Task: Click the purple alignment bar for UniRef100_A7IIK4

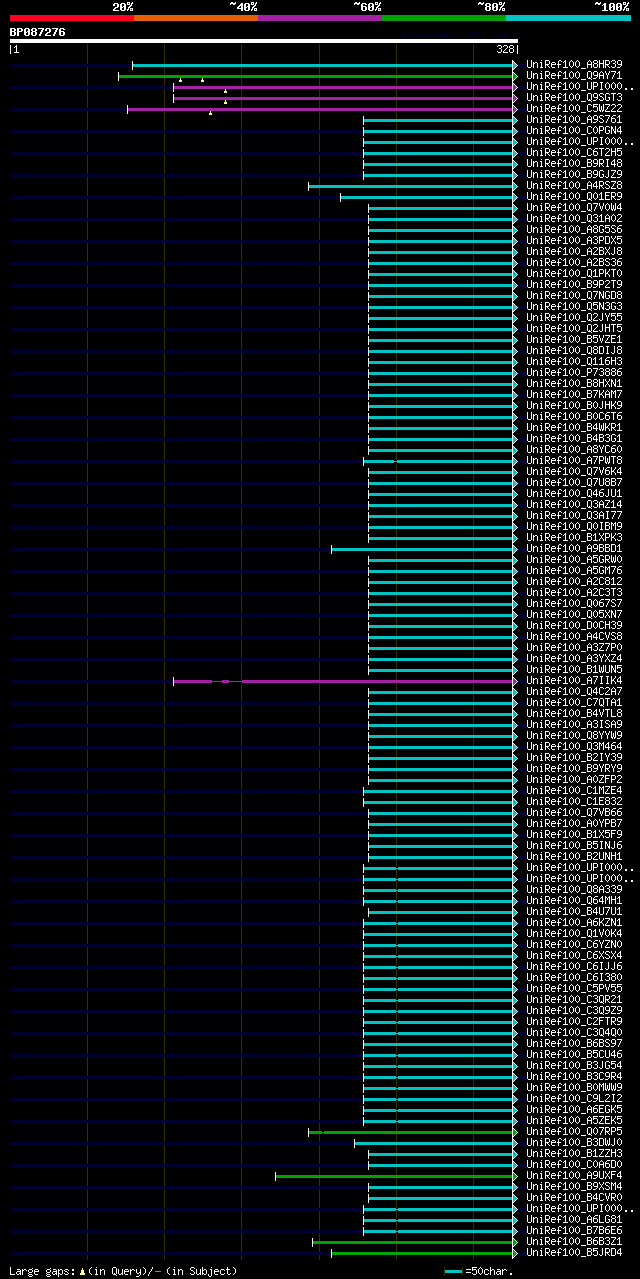Action: pyautogui.click(x=345, y=681)
